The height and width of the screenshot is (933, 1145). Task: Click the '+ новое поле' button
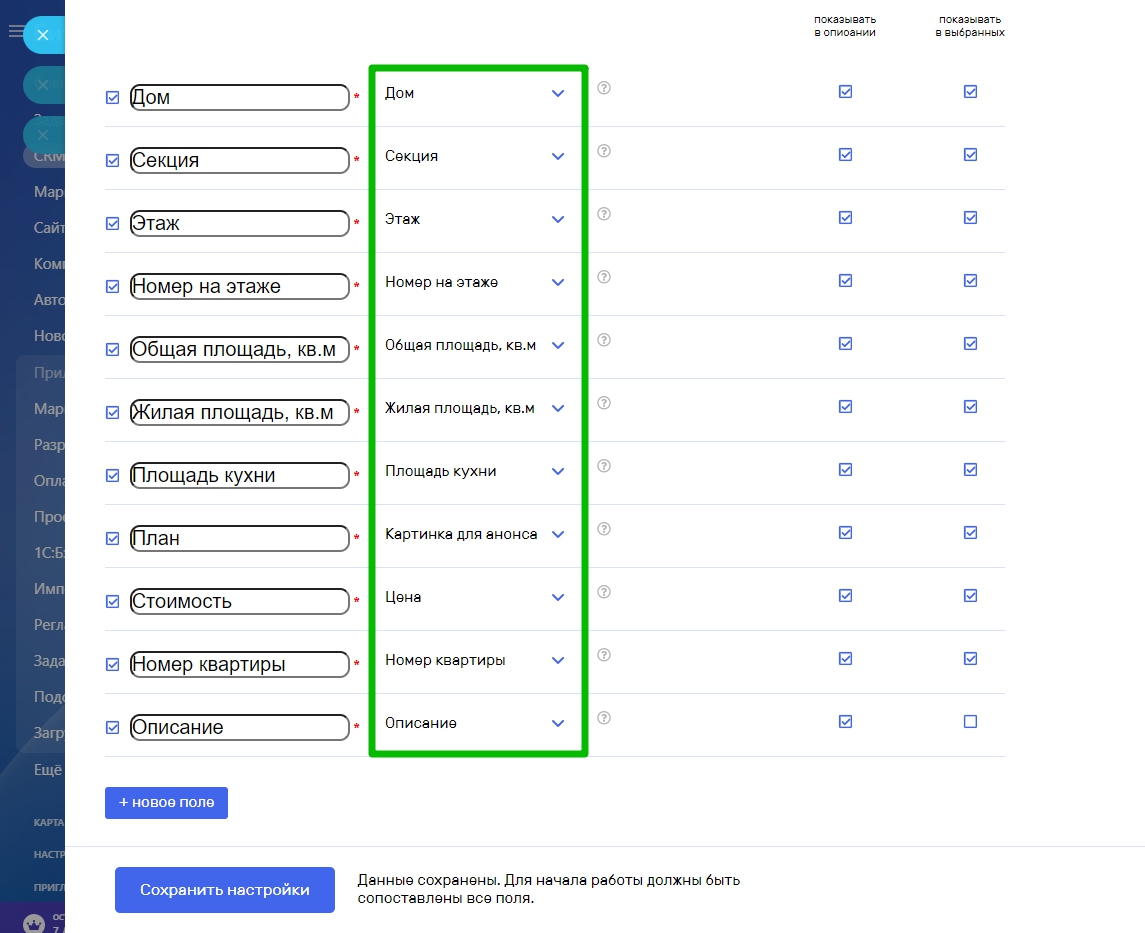166,803
